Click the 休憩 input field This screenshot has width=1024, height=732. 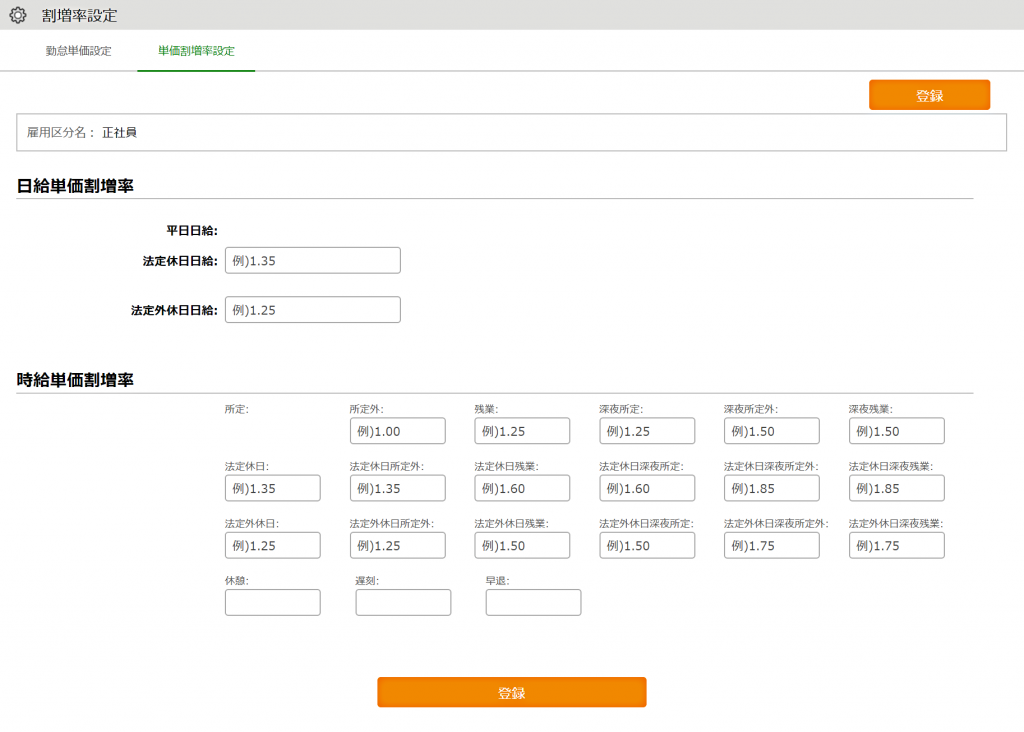[272, 602]
